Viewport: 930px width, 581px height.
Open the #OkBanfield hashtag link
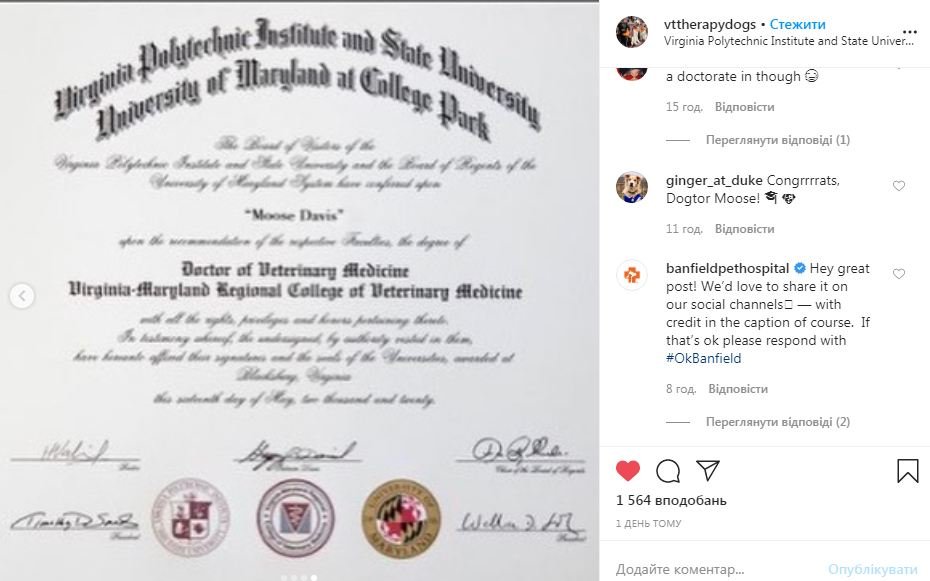pos(703,358)
